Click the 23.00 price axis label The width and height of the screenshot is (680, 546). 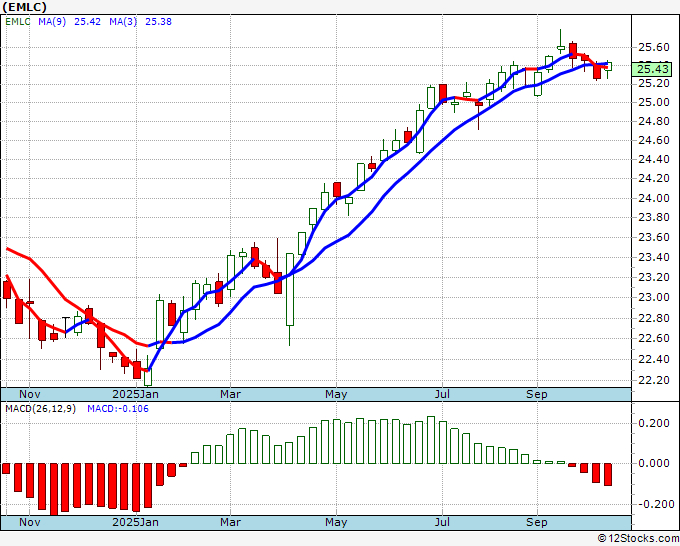[653, 298]
